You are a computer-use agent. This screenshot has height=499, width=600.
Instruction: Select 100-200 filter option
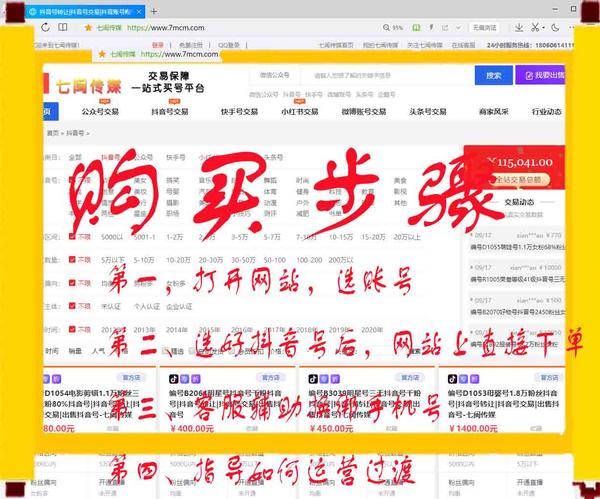click(x=309, y=260)
